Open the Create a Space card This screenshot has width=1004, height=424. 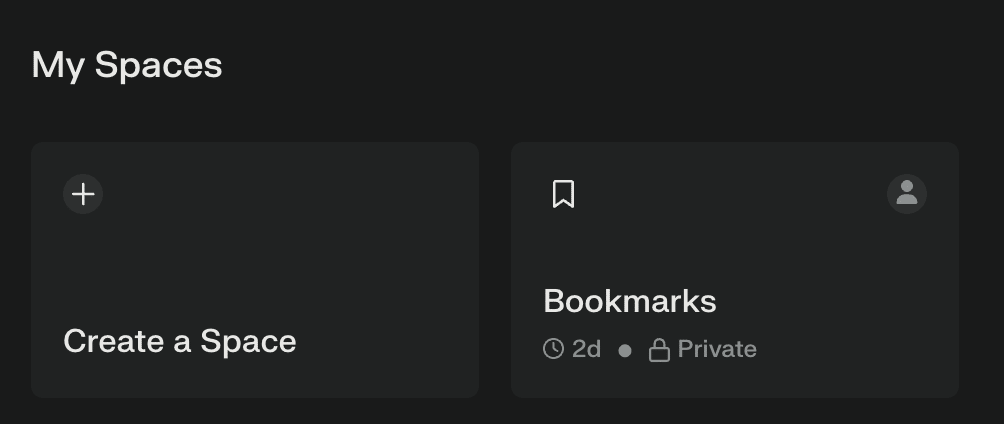[x=255, y=270]
